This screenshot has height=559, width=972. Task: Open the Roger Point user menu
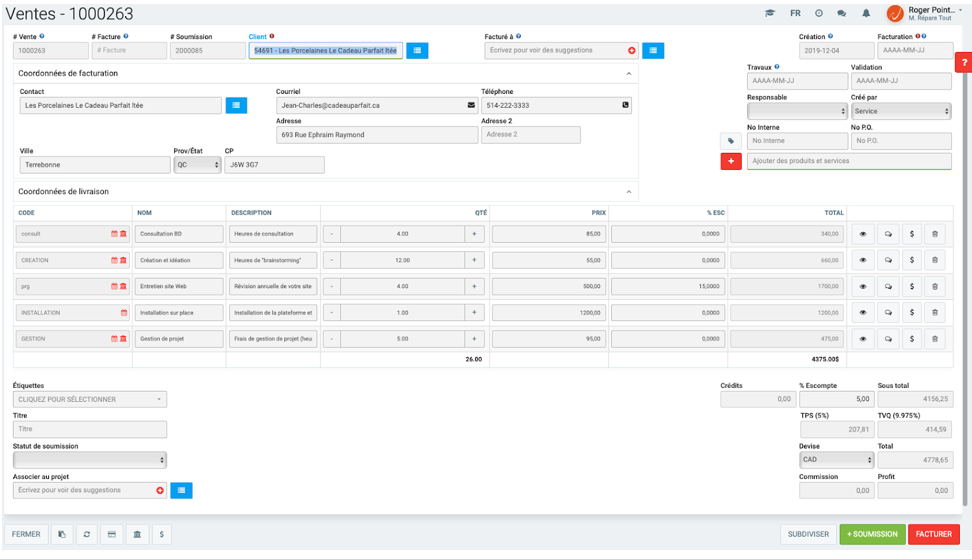[x=925, y=14]
